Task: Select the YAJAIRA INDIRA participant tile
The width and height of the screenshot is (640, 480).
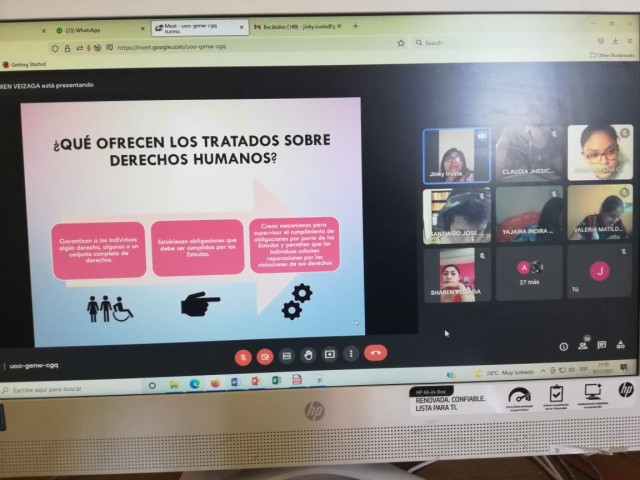Action: pos(529,214)
